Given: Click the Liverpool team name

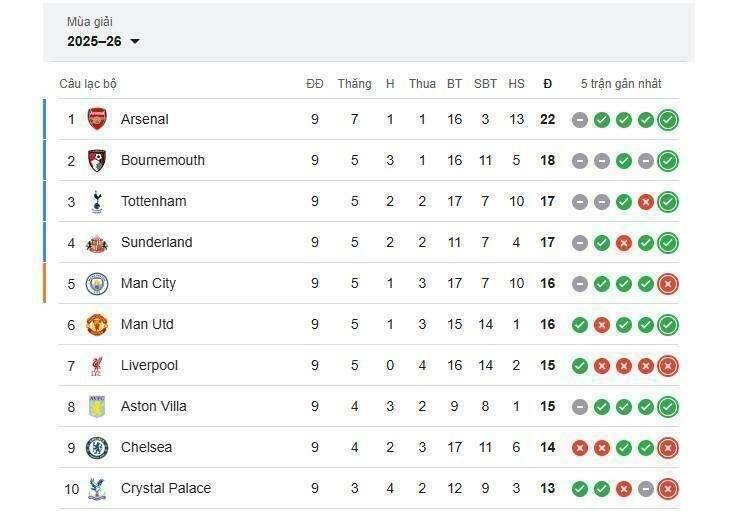Looking at the screenshot, I should 149,365.
